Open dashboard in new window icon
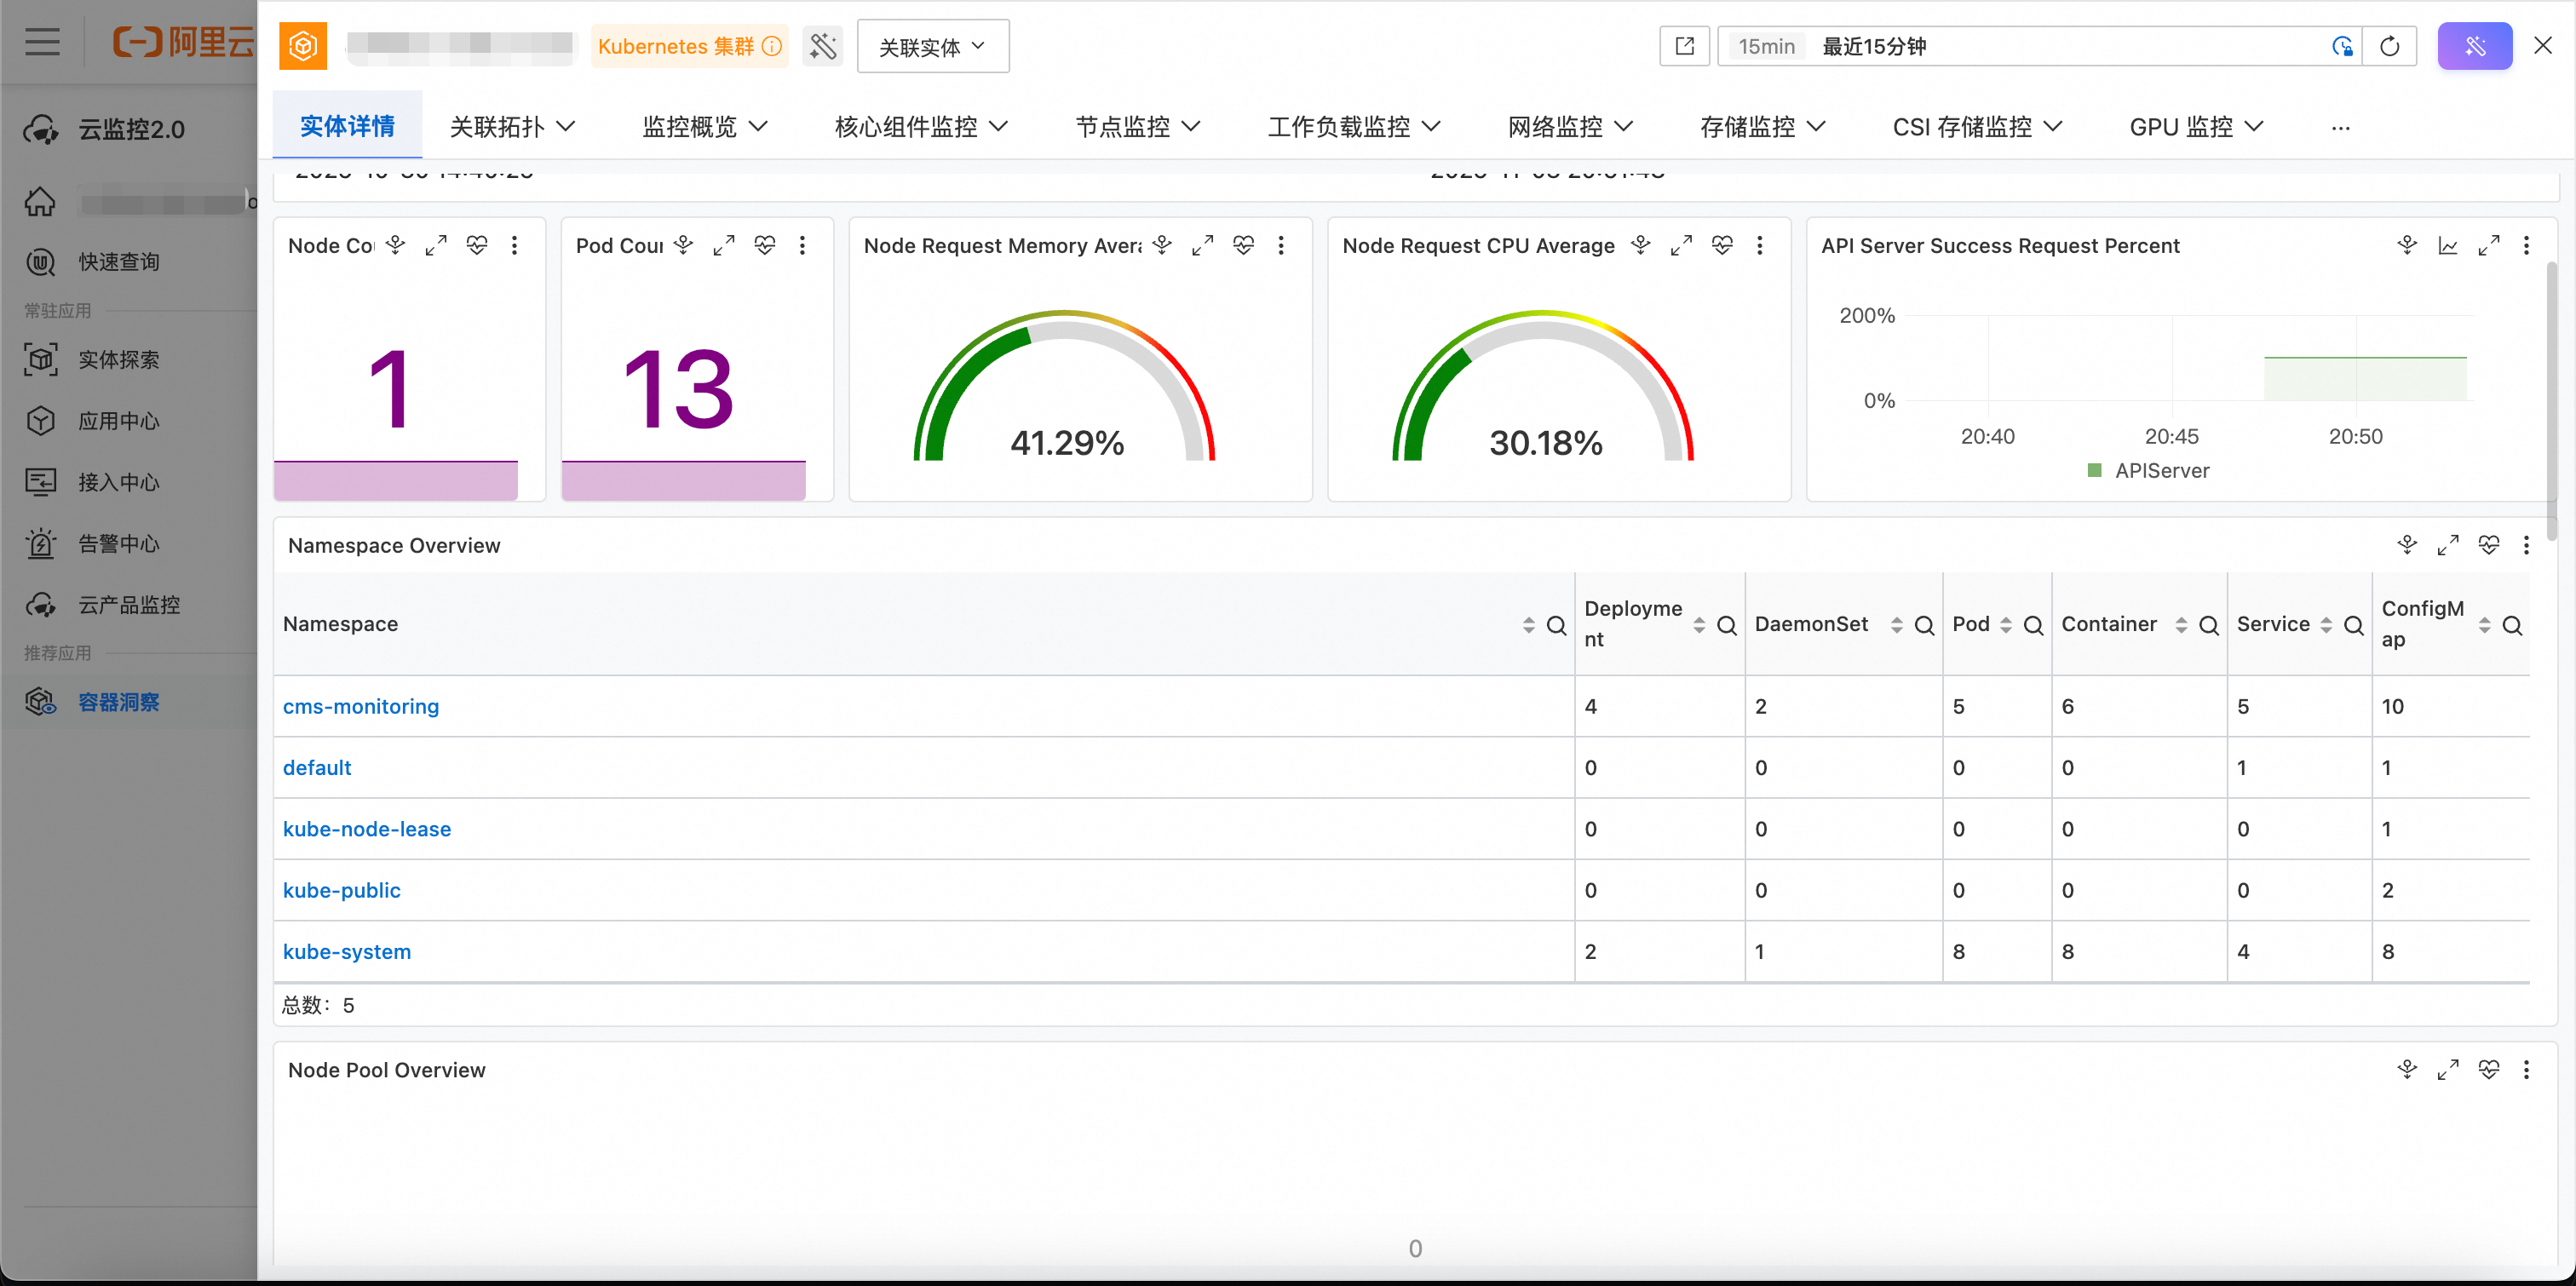Viewport: 2576px width, 1286px height. tap(1684, 46)
